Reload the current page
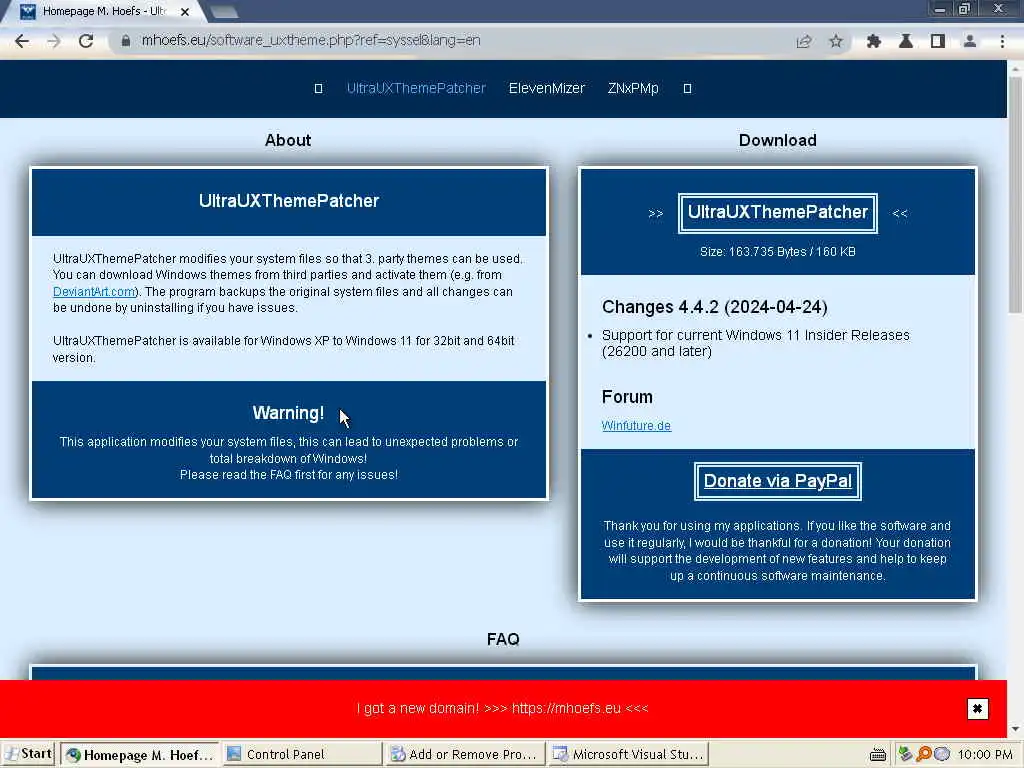Viewport: 1024px width, 768px height. pos(86,41)
